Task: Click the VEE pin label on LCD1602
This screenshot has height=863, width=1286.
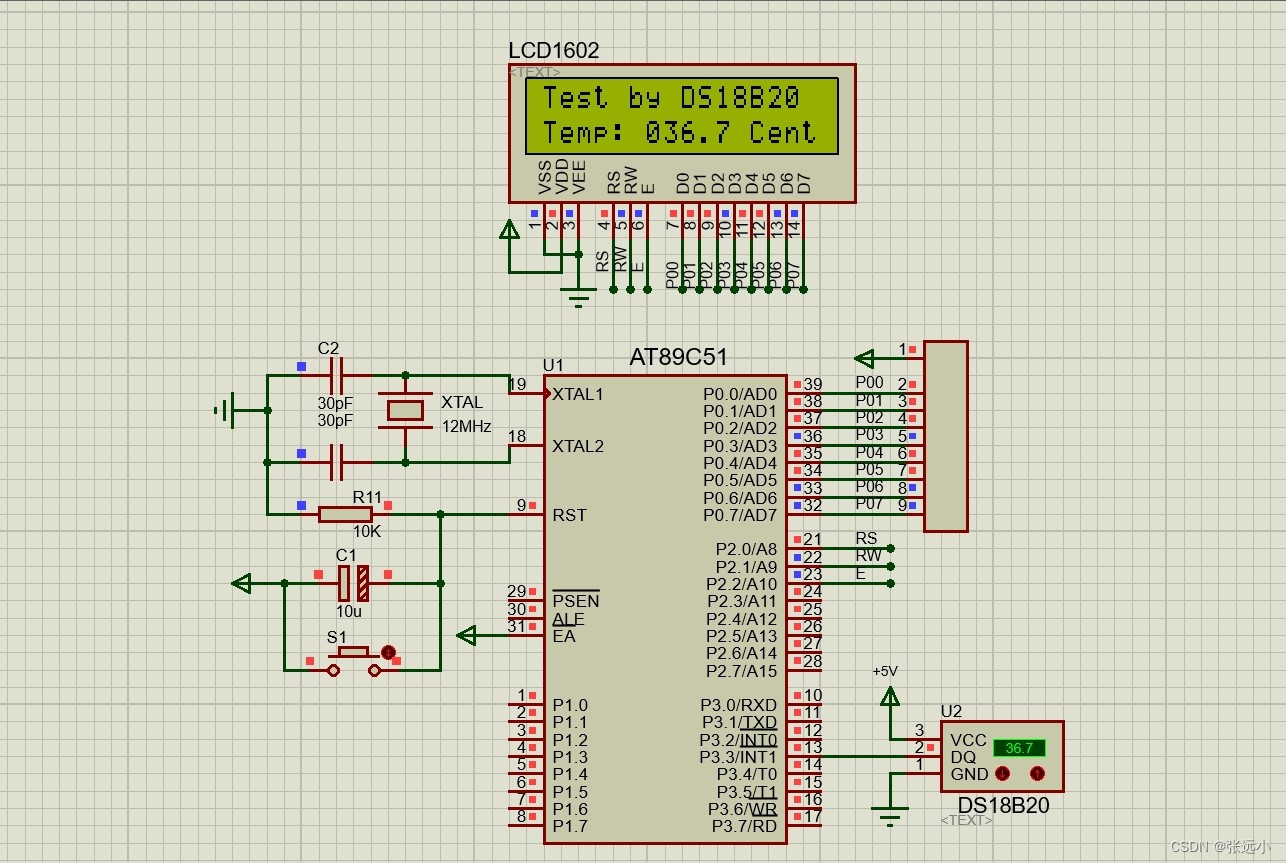Action: (x=579, y=177)
